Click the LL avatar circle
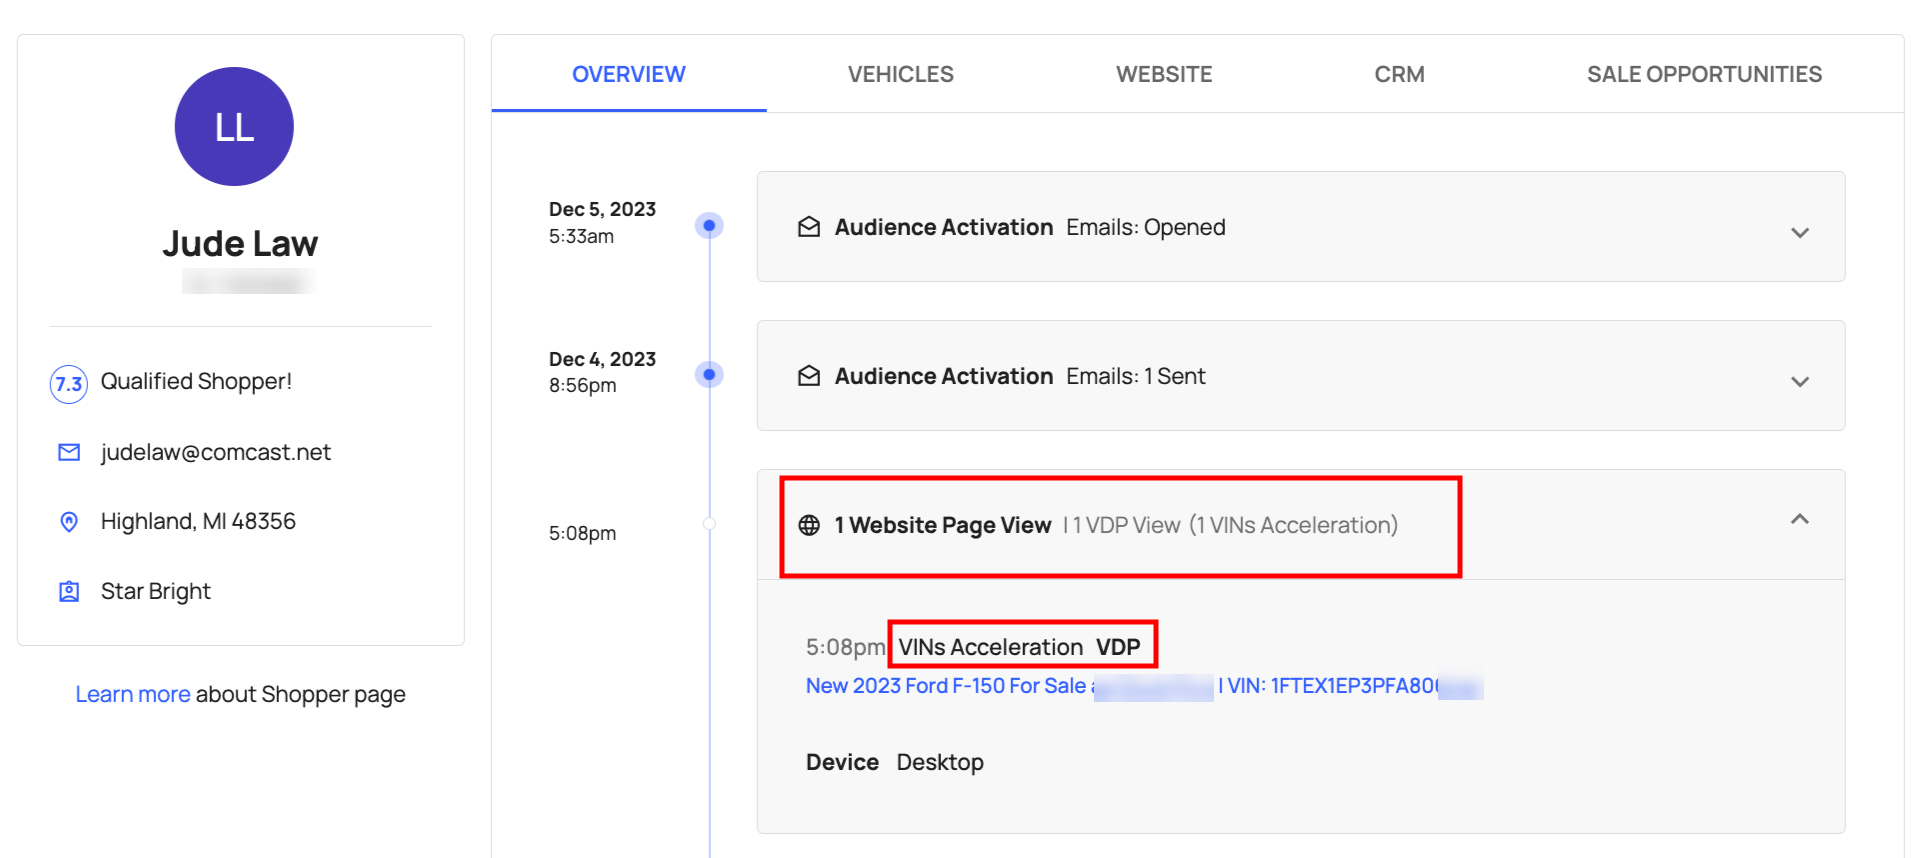 (x=234, y=127)
